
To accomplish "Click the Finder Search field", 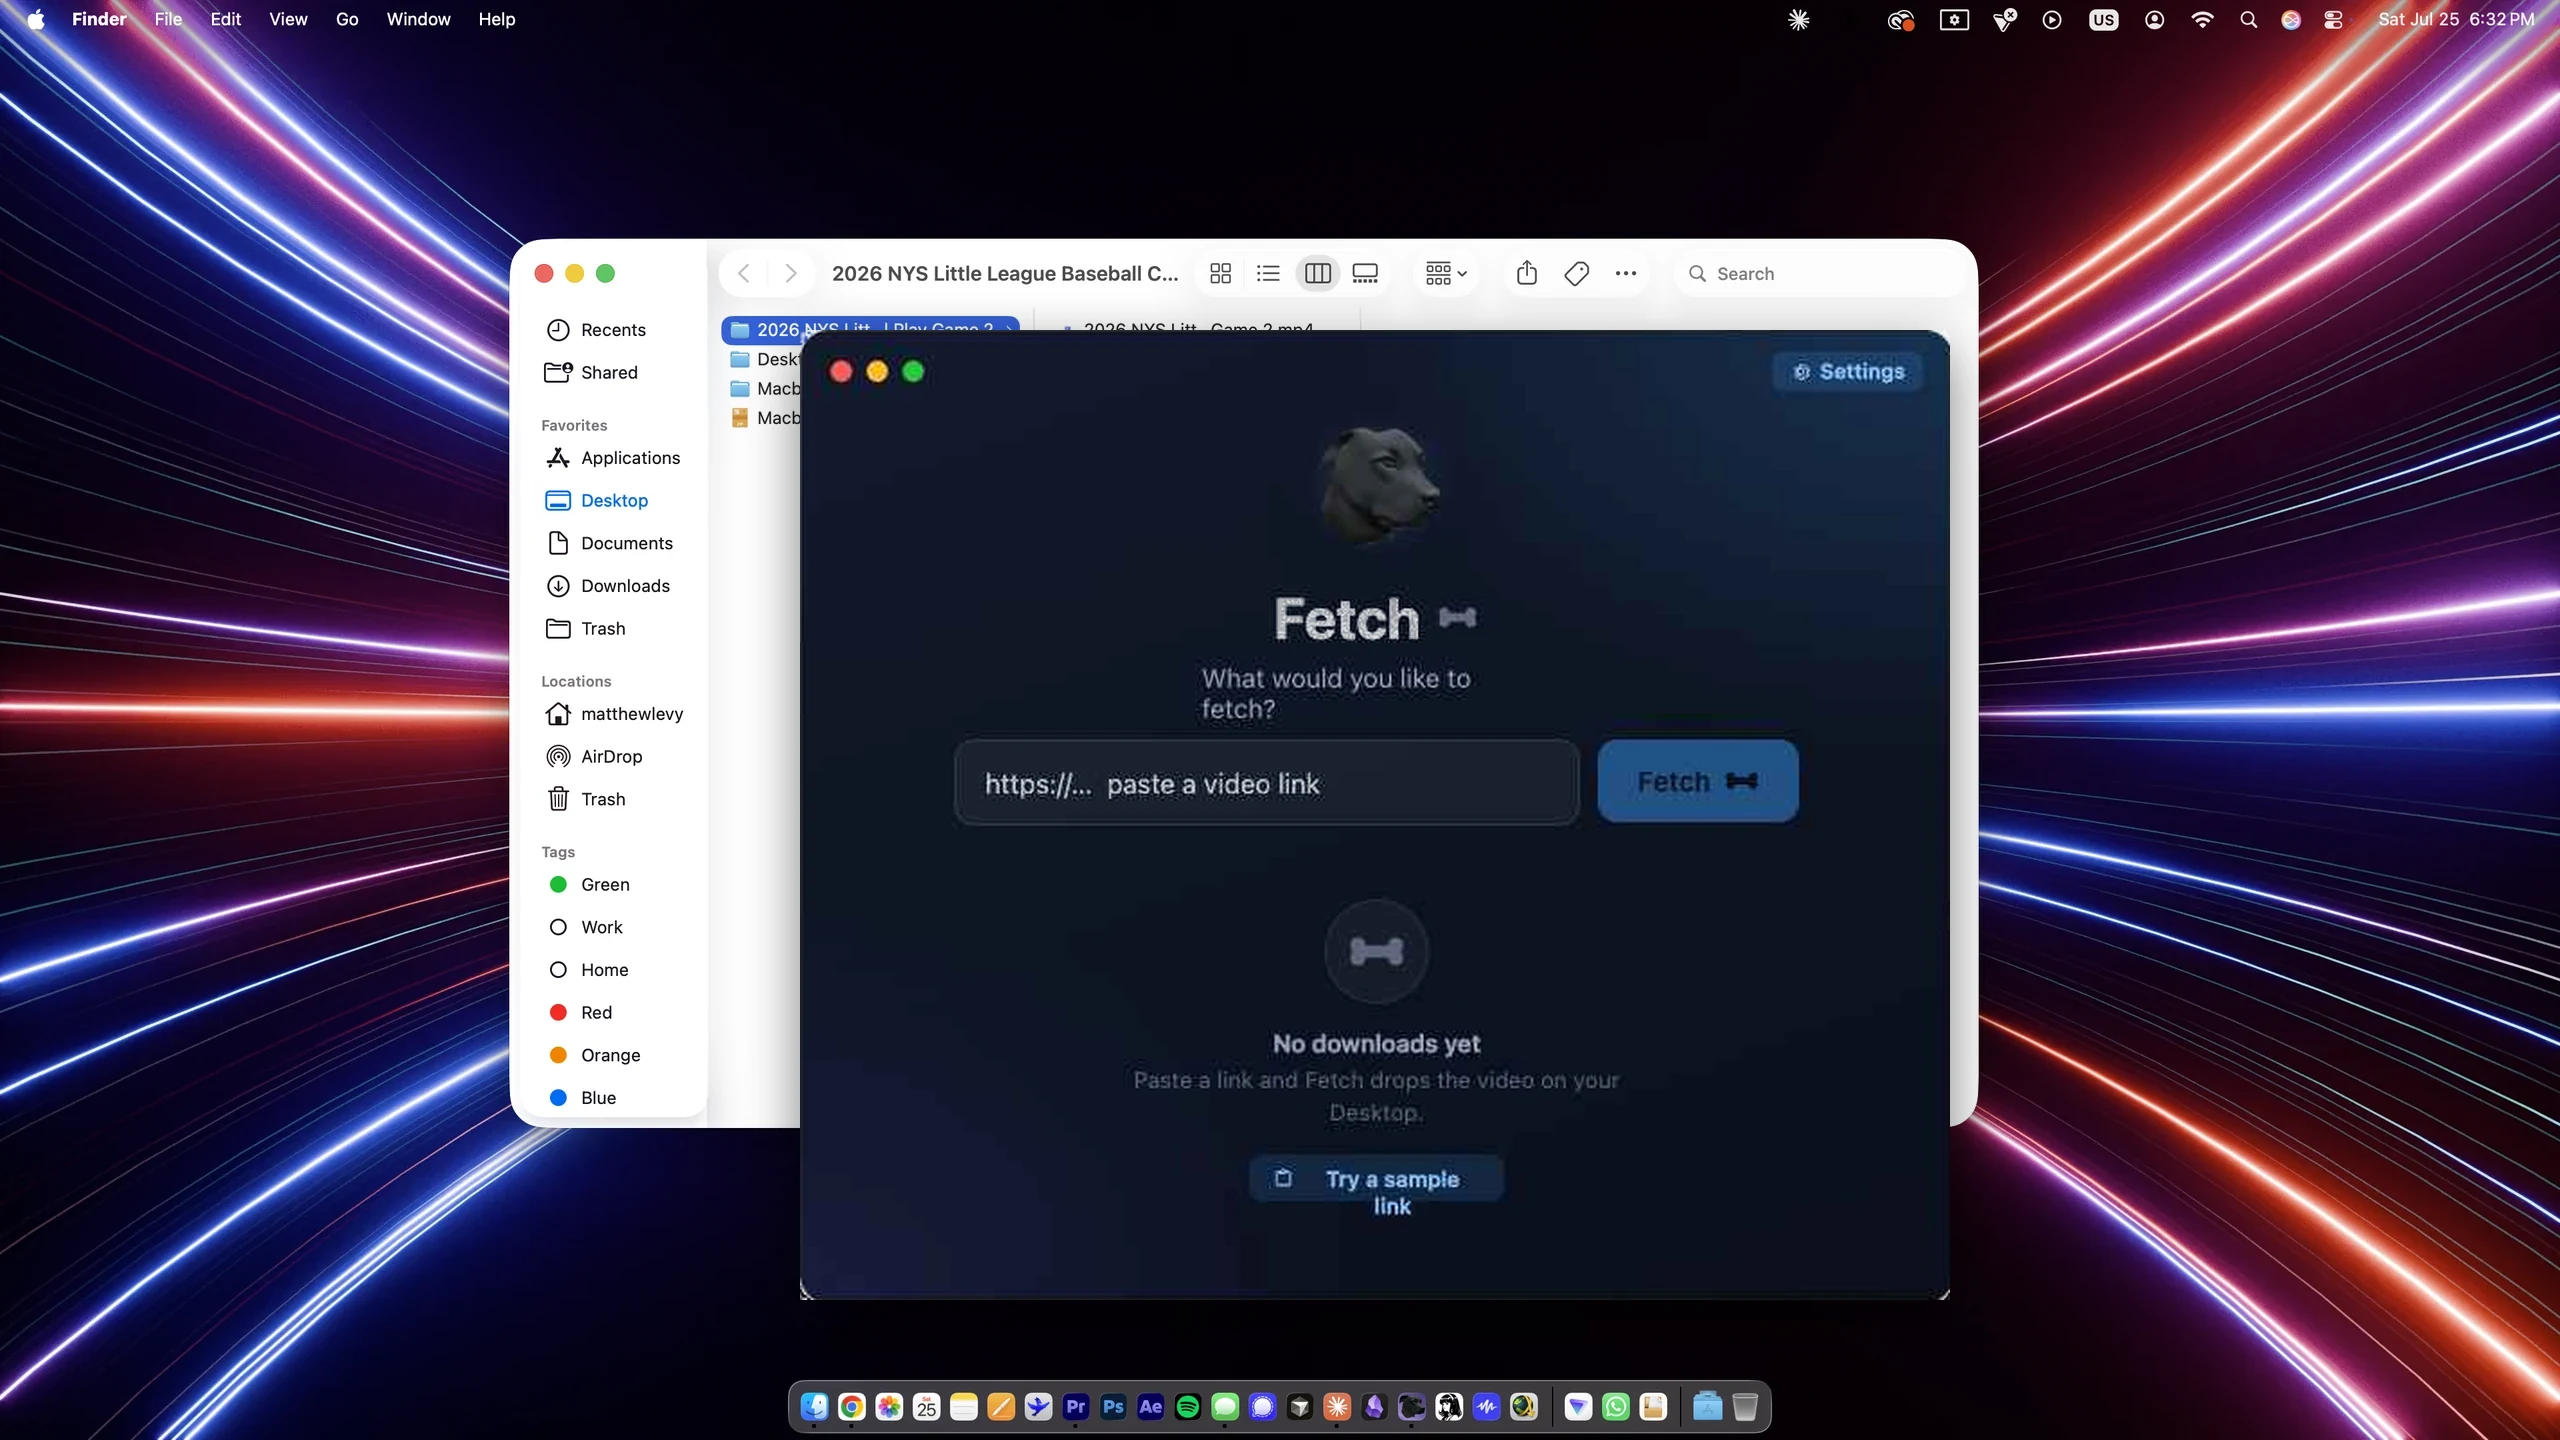I will click(1820, 273).
